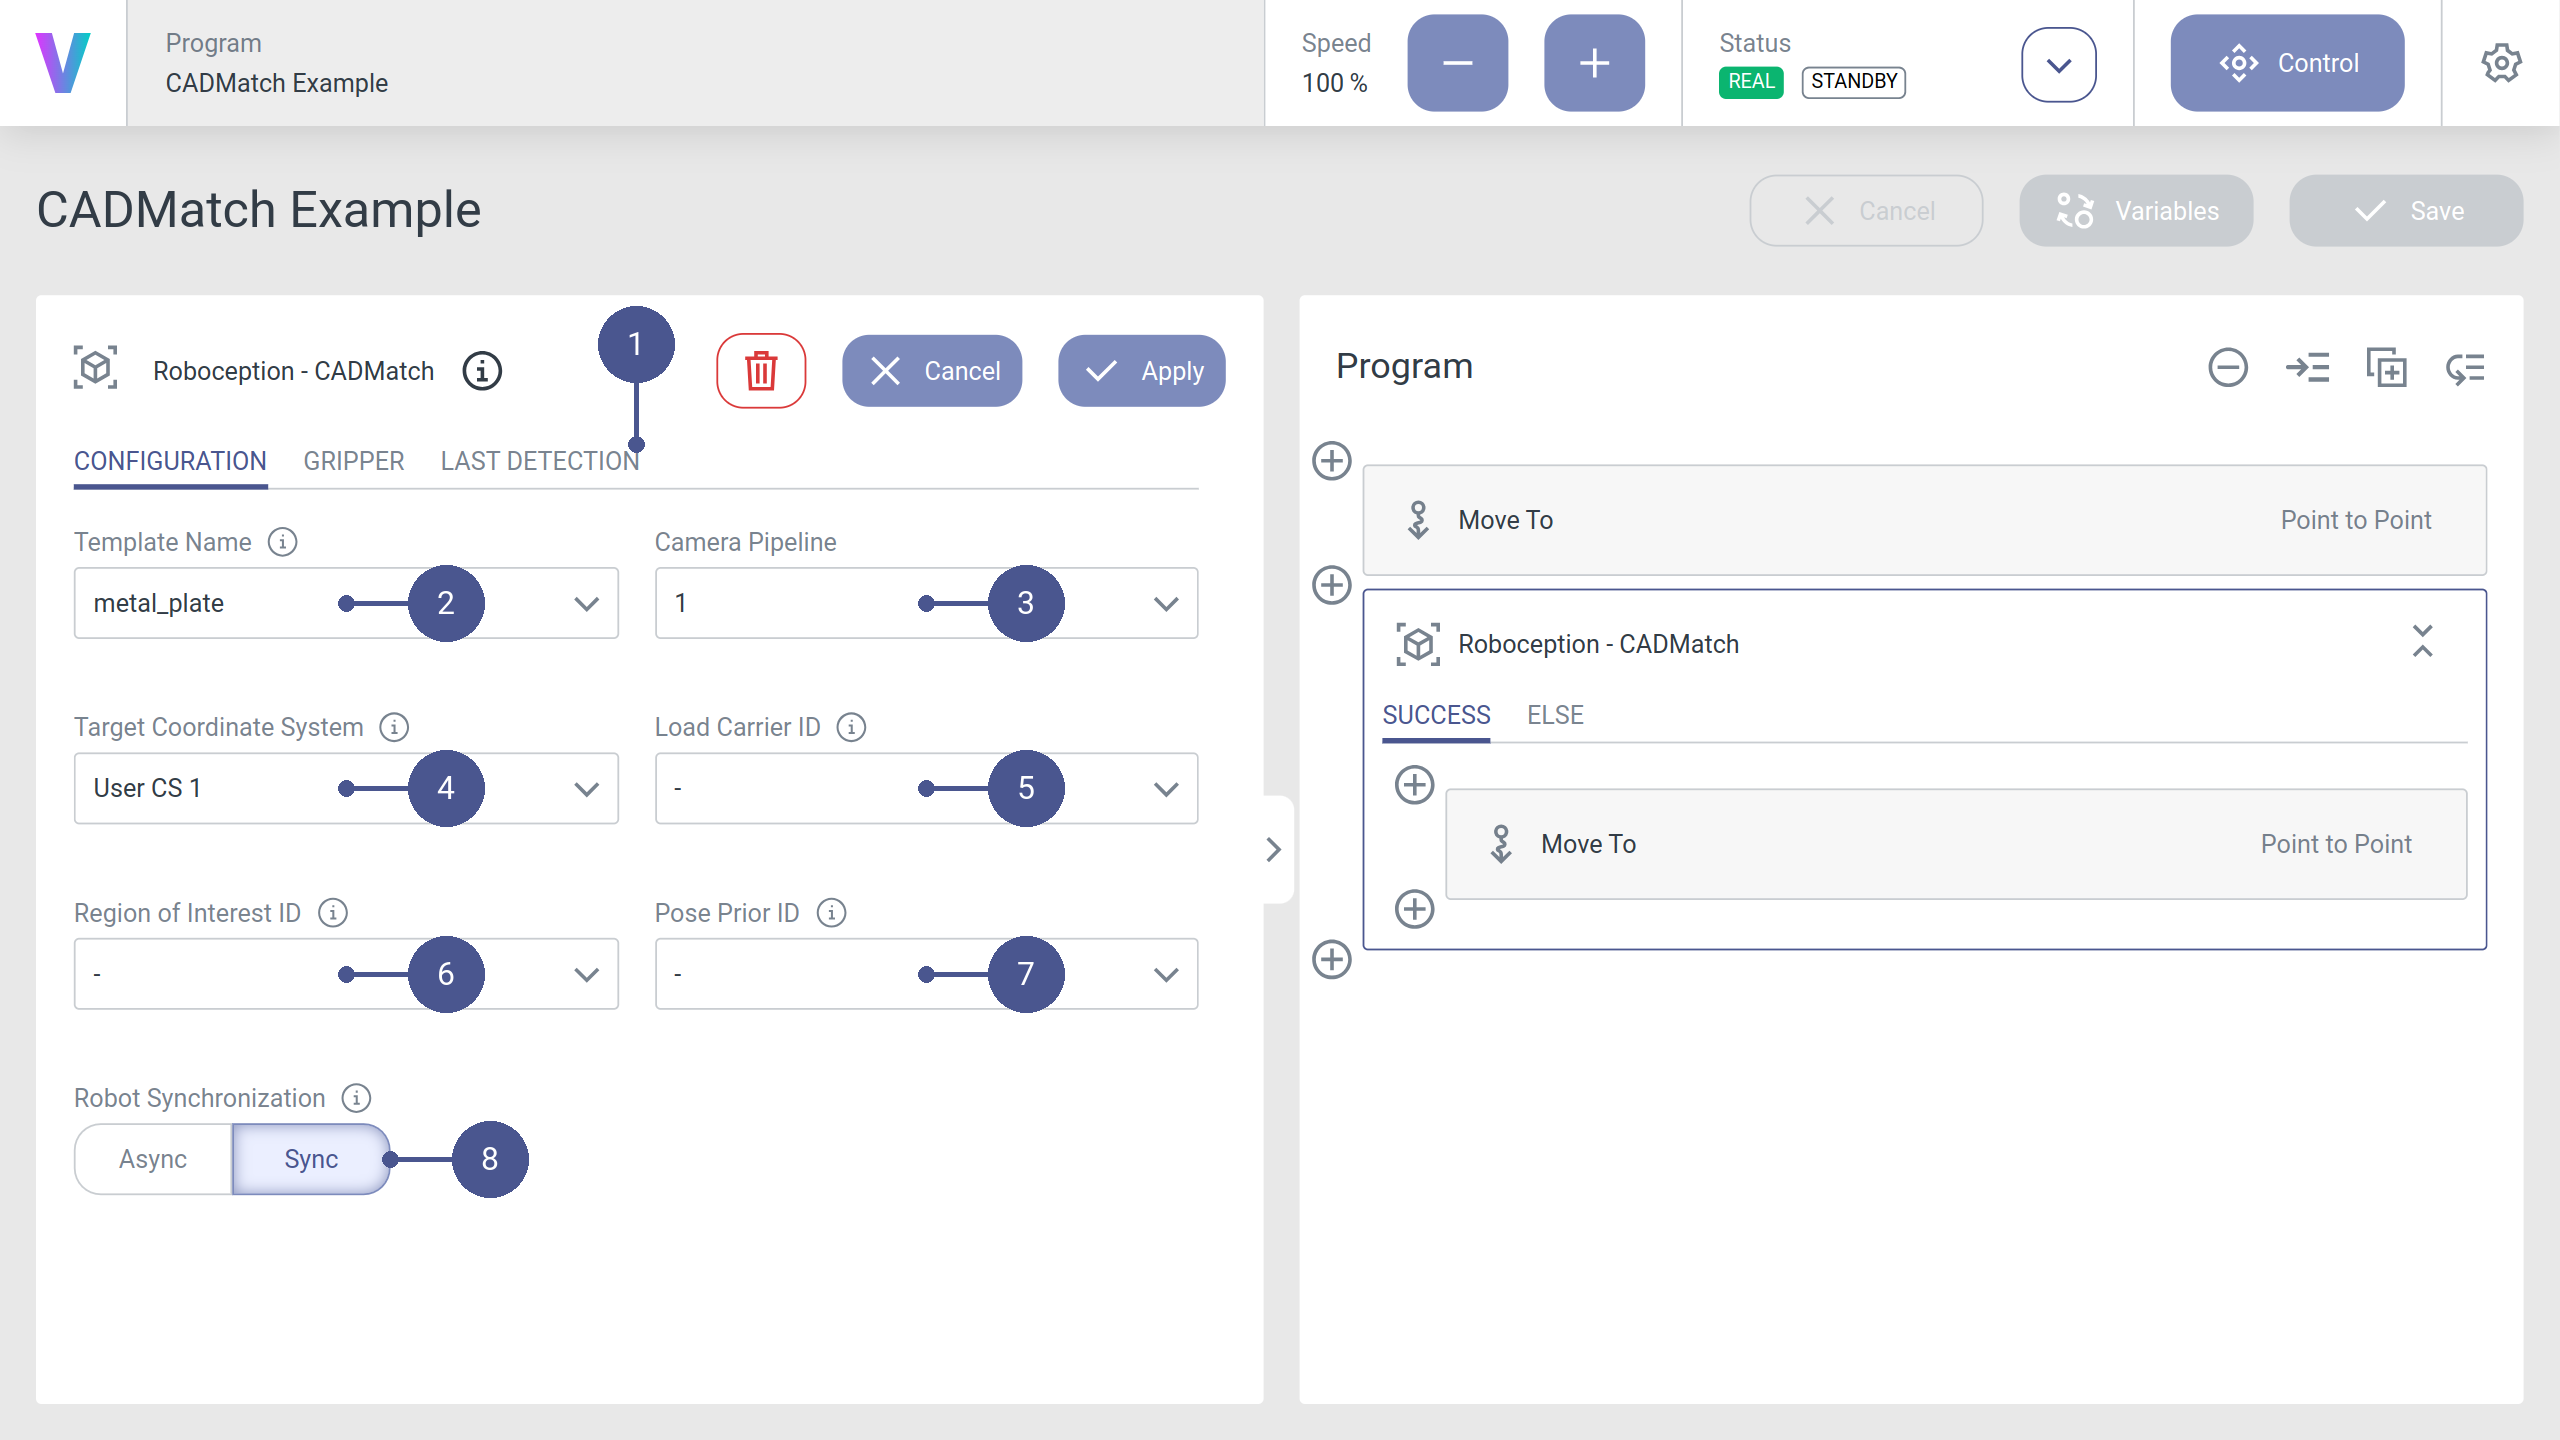Image resolution: width=2560 pixels, height=1440 pixels.
Task: Show info for Pose Prior ID
Action: pos(831,913)
